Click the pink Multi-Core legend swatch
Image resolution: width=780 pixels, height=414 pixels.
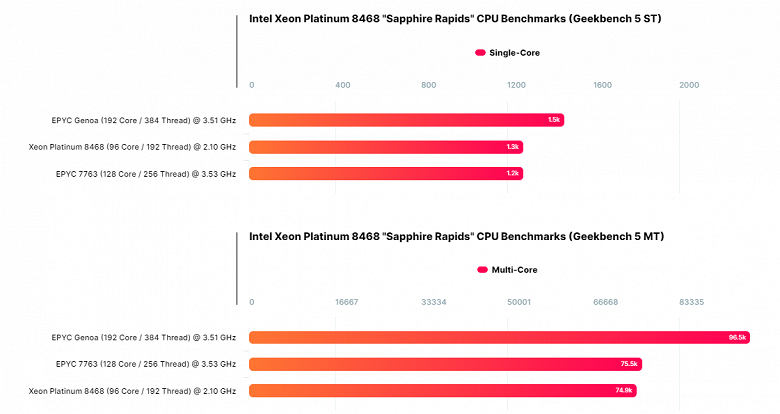(x=482, y=269)
